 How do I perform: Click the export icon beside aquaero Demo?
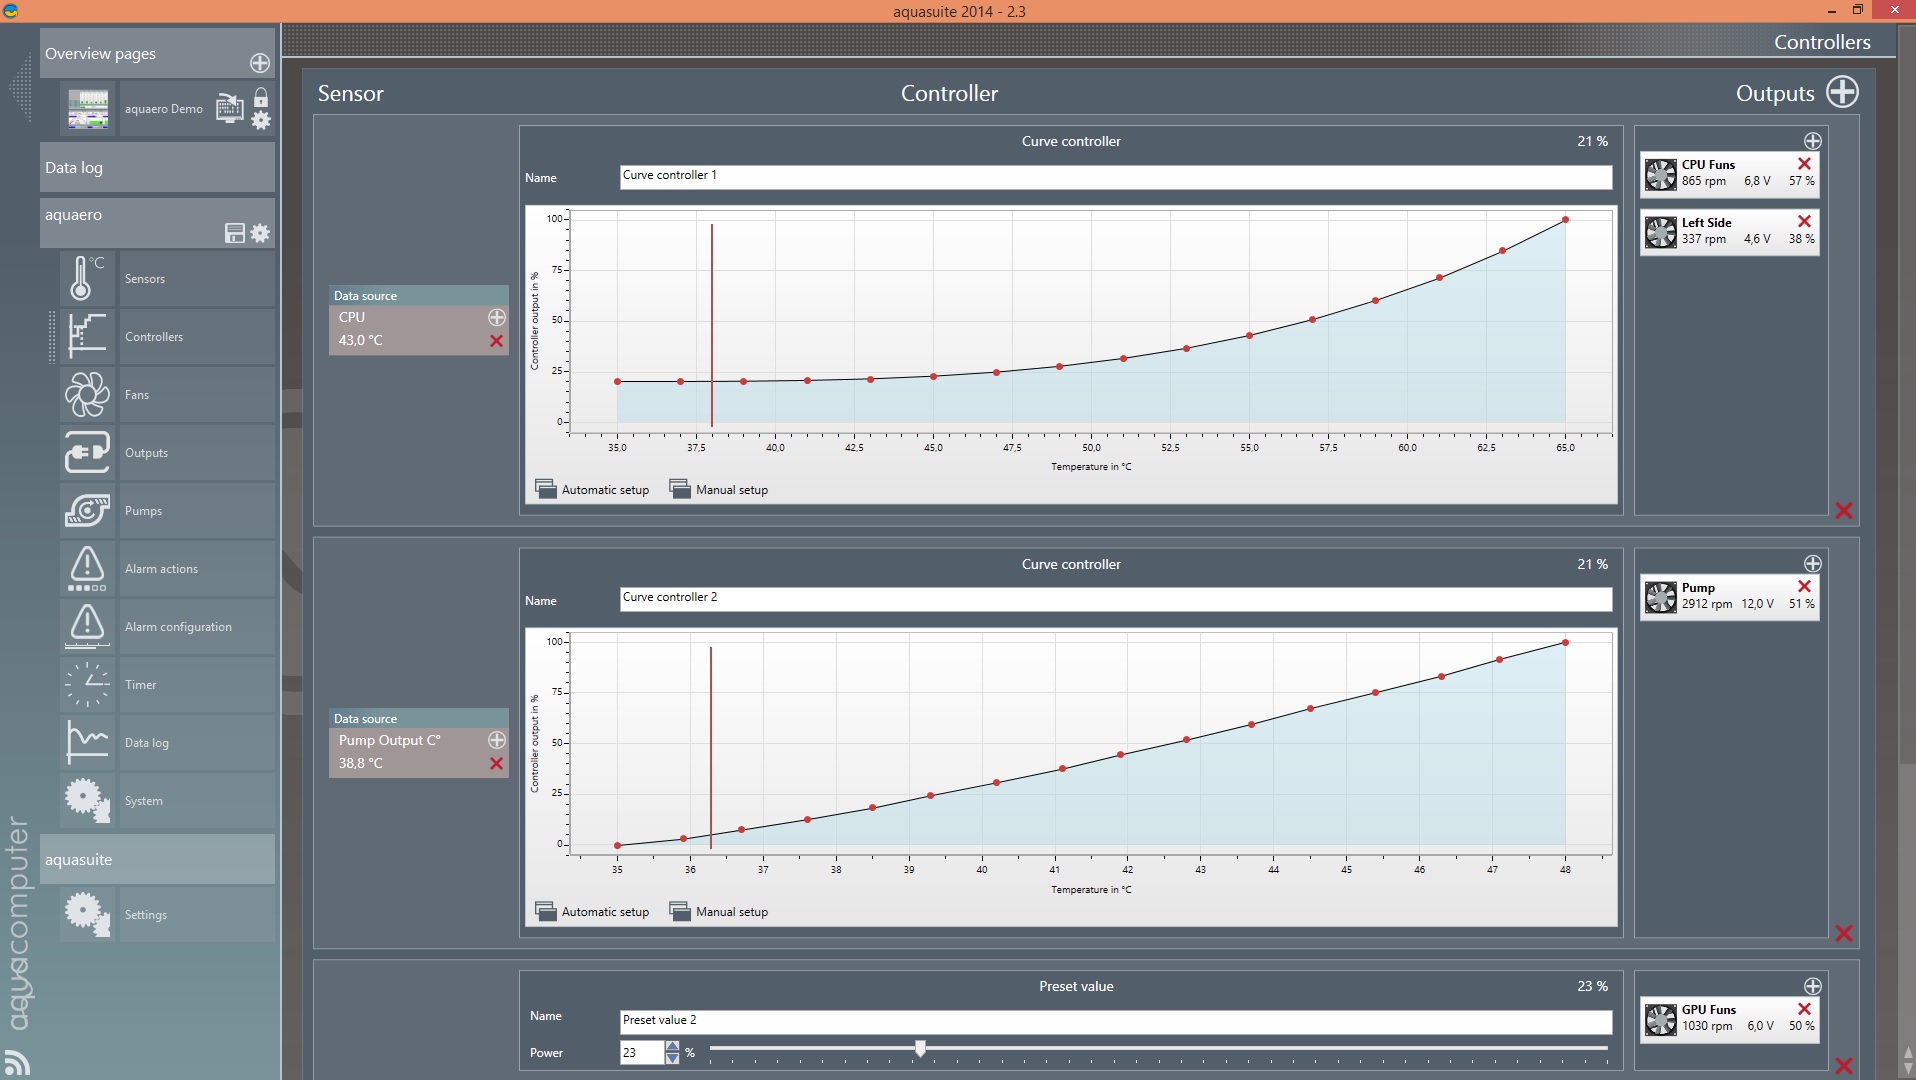click(x=230, y=108)
